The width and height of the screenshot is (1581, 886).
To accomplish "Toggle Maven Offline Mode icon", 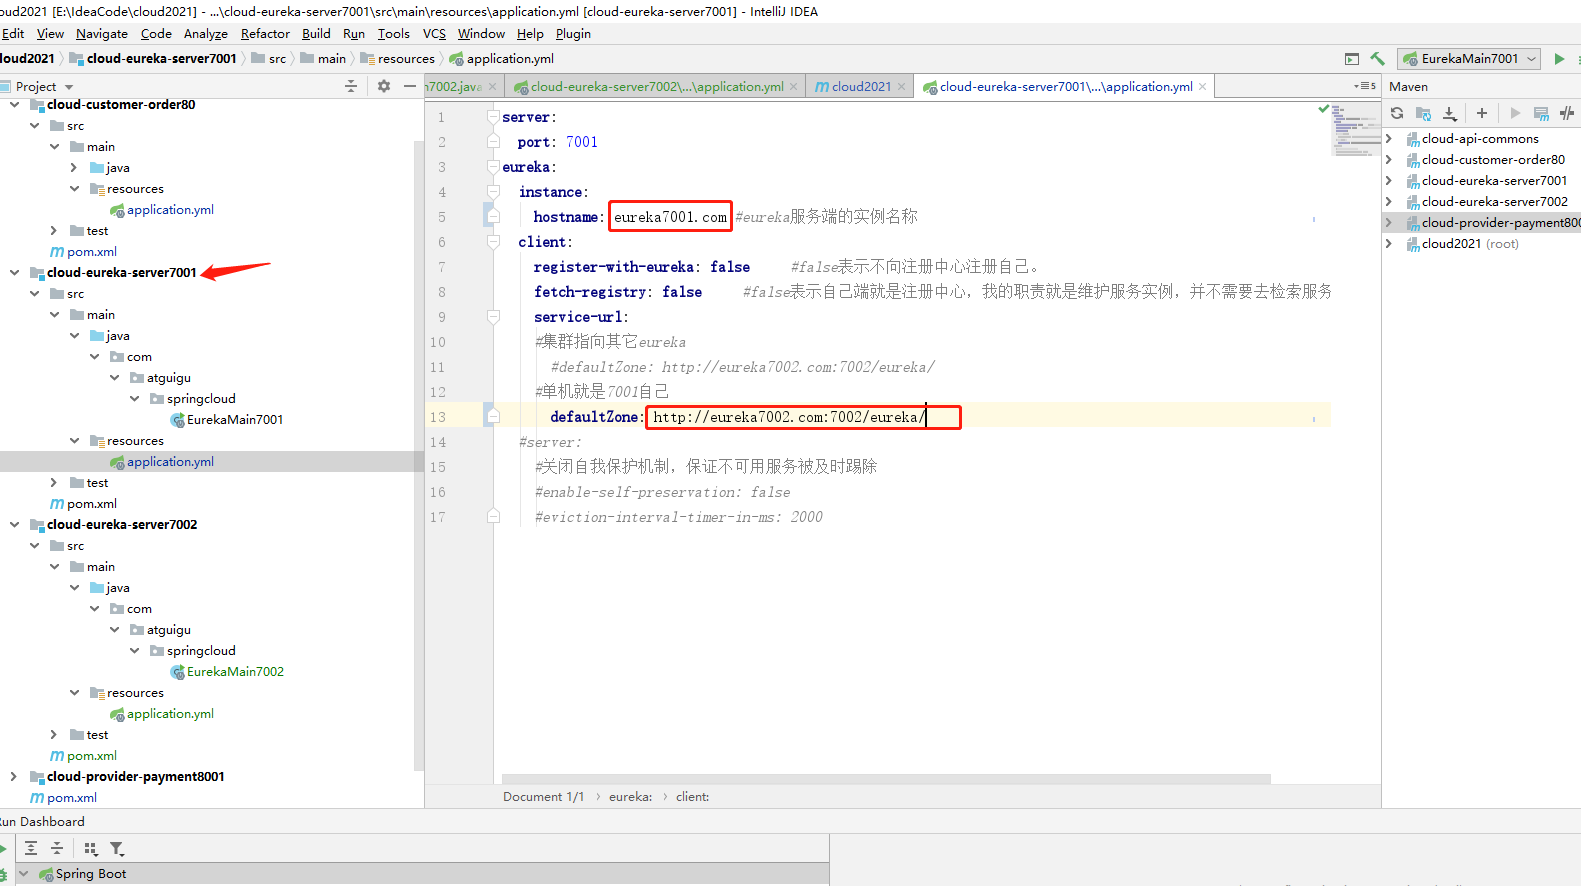I will point(1567,113).
